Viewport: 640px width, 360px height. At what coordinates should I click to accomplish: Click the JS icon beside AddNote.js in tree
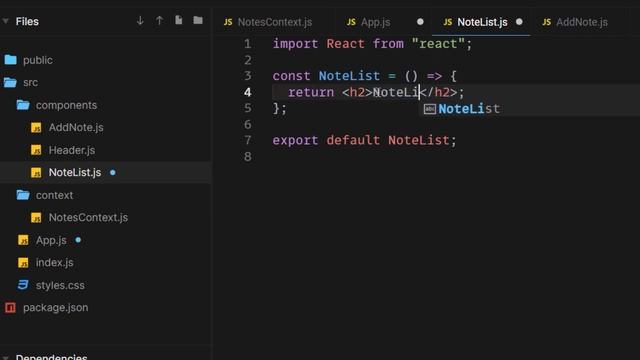click(36, 128)
